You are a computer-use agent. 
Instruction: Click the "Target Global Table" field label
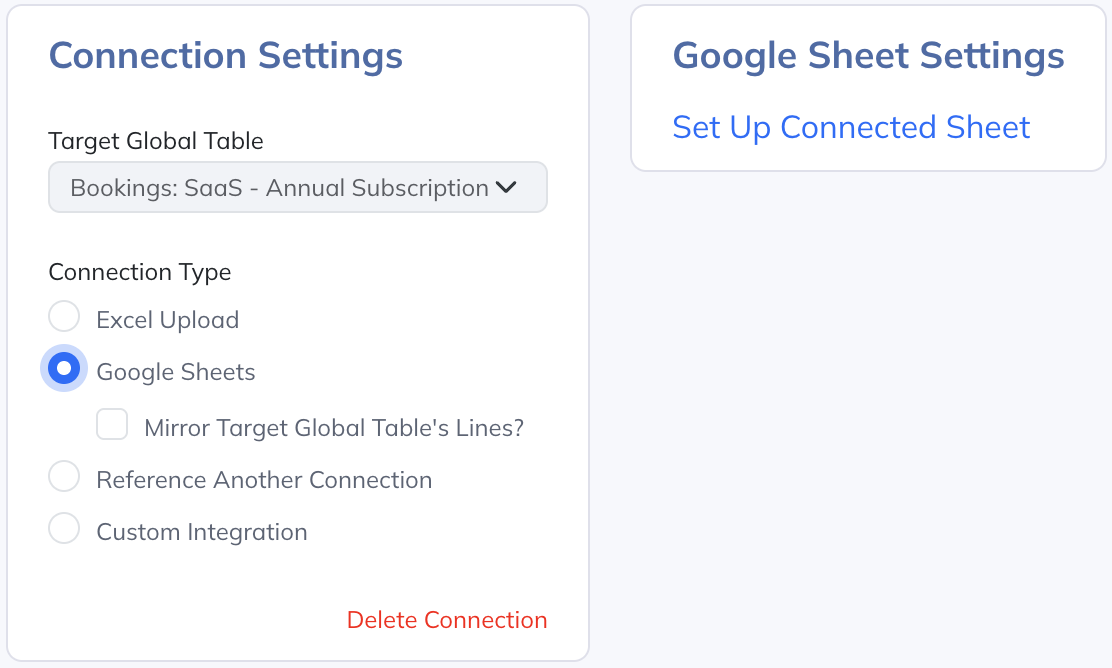point(156,141)
